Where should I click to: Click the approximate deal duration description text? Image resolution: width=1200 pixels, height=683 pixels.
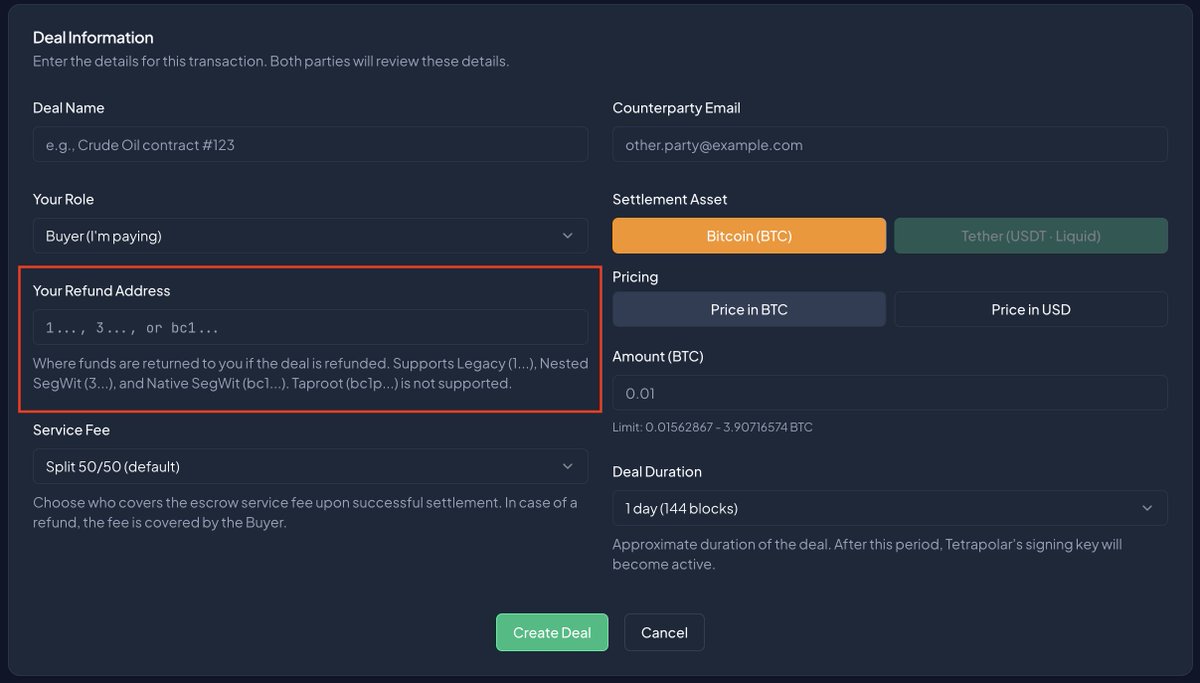(867, 554)
